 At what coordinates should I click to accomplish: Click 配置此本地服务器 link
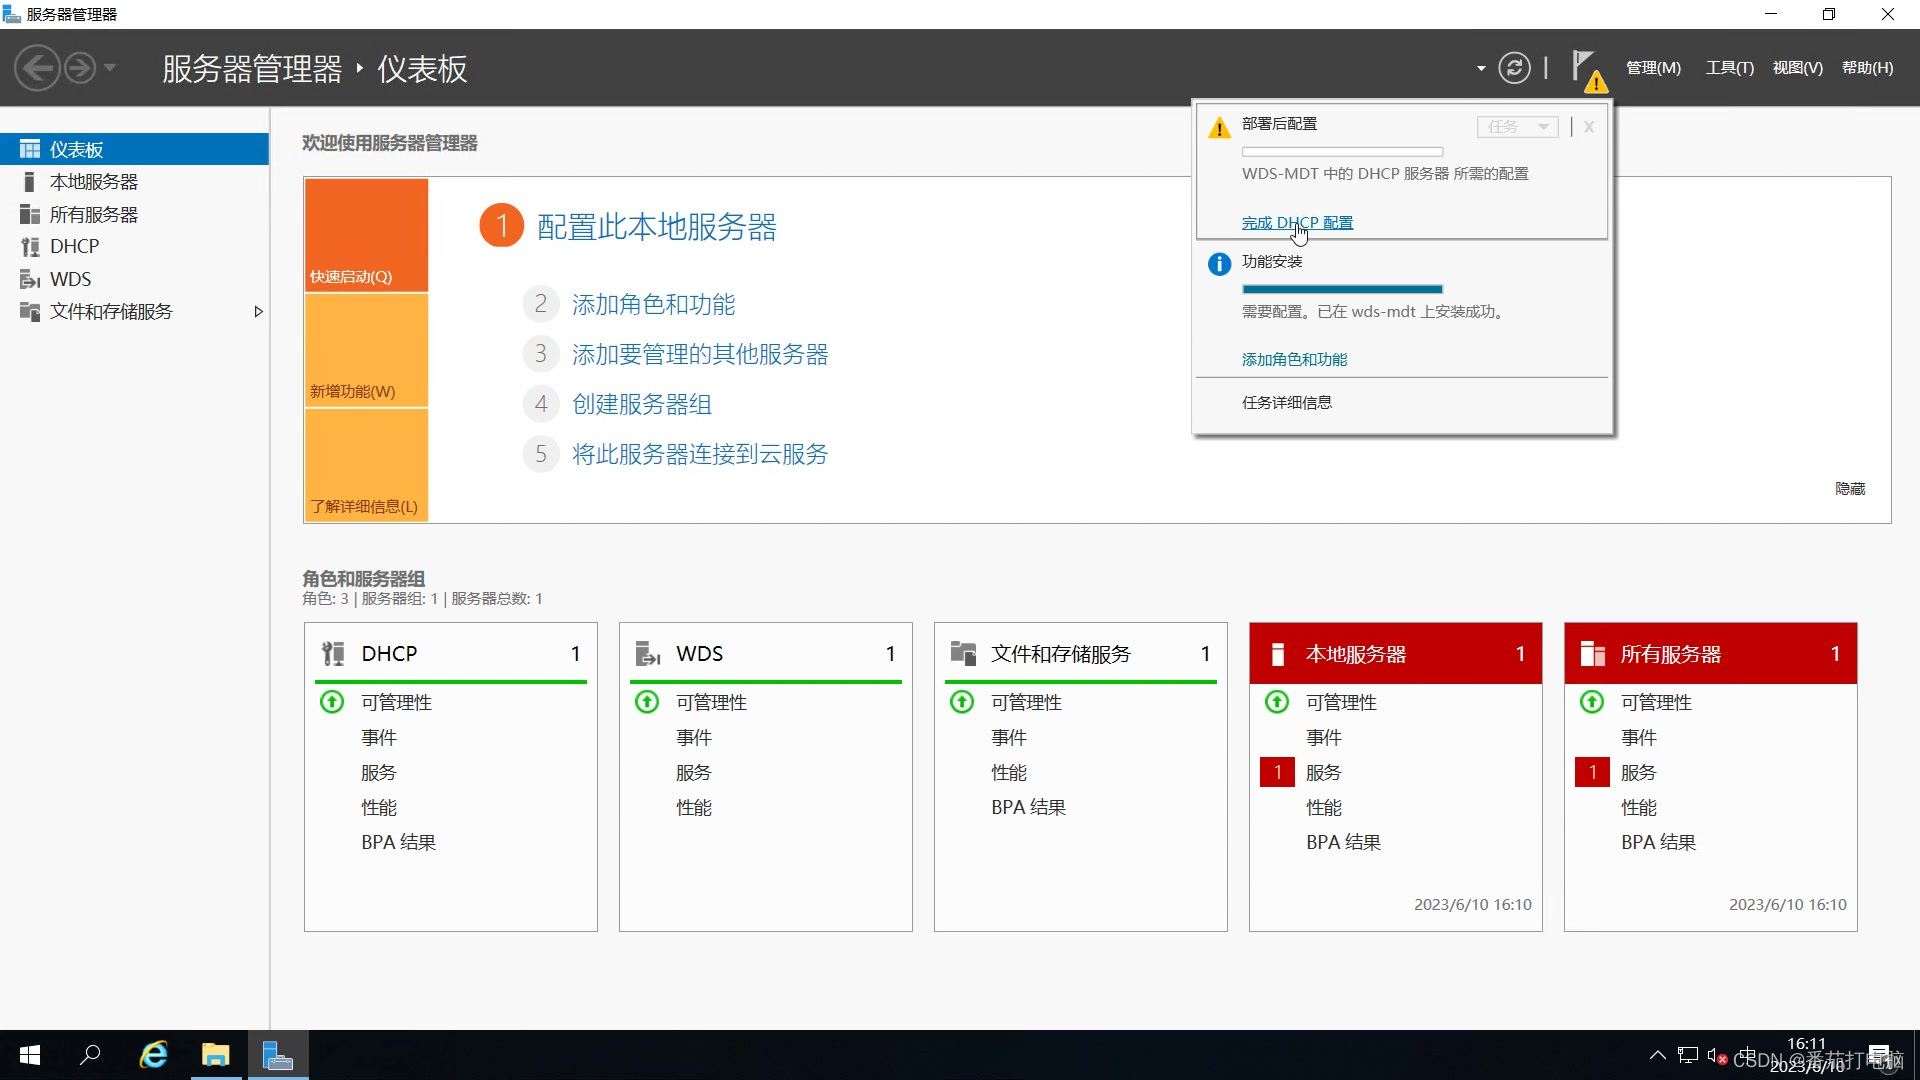pyautogui.click(x=657, y=227)
